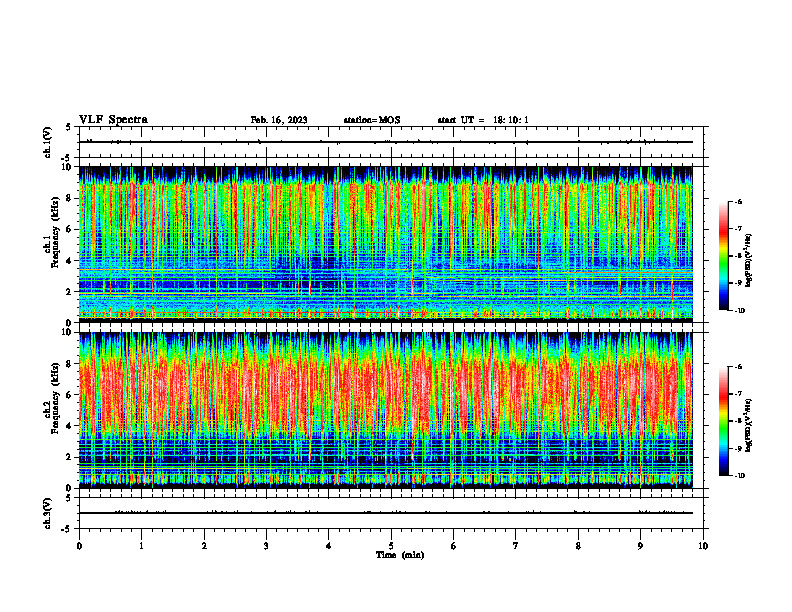The image size is (792, 612).
Task: Click the time axis tick label "1"
Action: (141, 546)
